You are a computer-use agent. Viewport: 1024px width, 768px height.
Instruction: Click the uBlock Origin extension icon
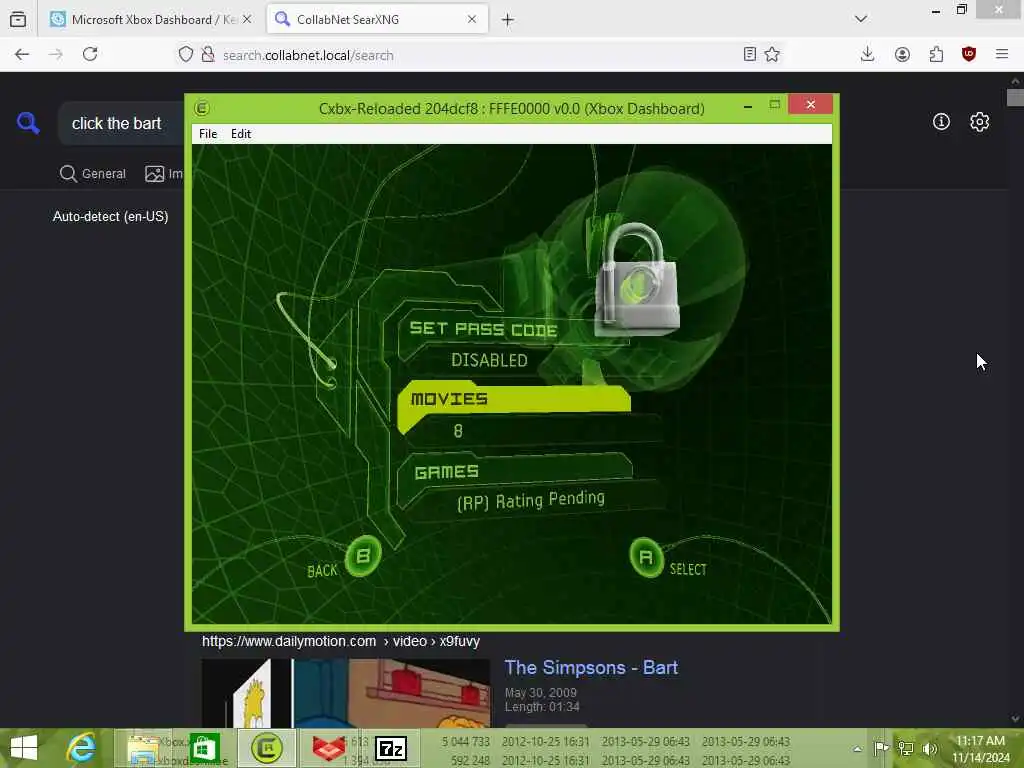pos(969,55)
